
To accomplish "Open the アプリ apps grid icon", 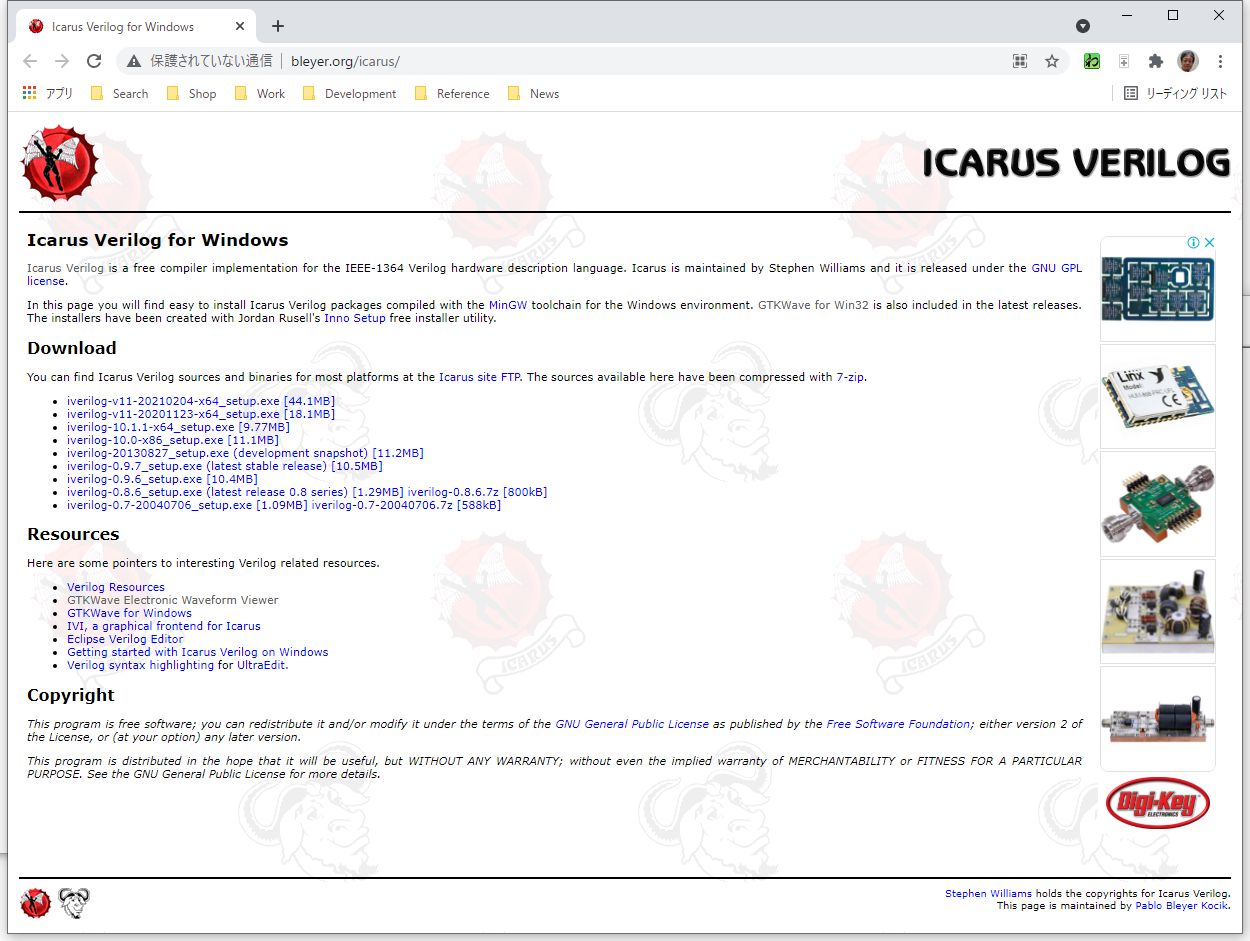I will click(27, 93).
